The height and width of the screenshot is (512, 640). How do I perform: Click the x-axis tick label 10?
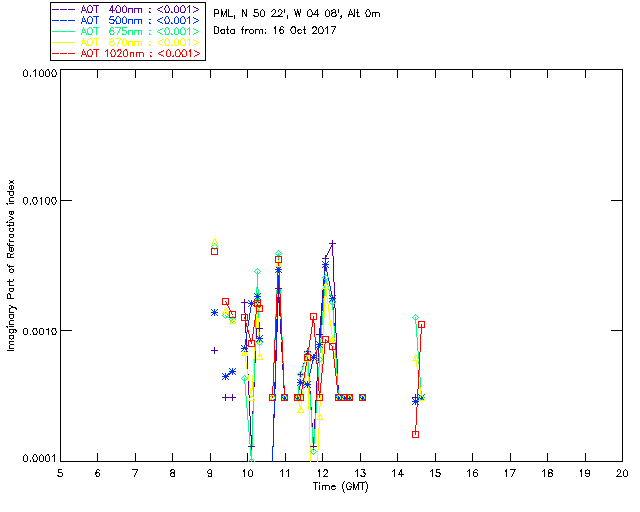tap(247, 473)
